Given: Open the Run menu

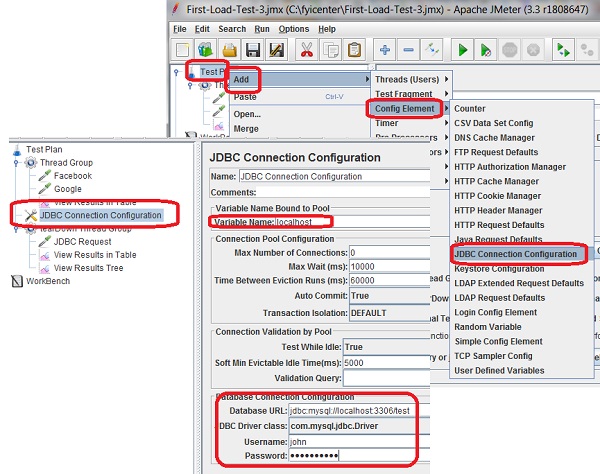Looking at the screenshot, I should coord(262,29).
